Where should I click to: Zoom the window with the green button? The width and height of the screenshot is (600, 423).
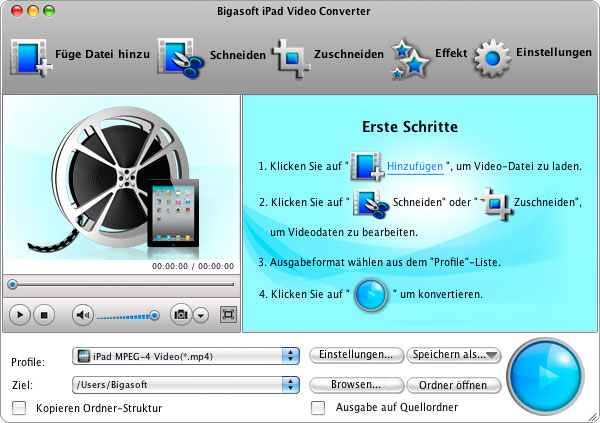point(49,11)
